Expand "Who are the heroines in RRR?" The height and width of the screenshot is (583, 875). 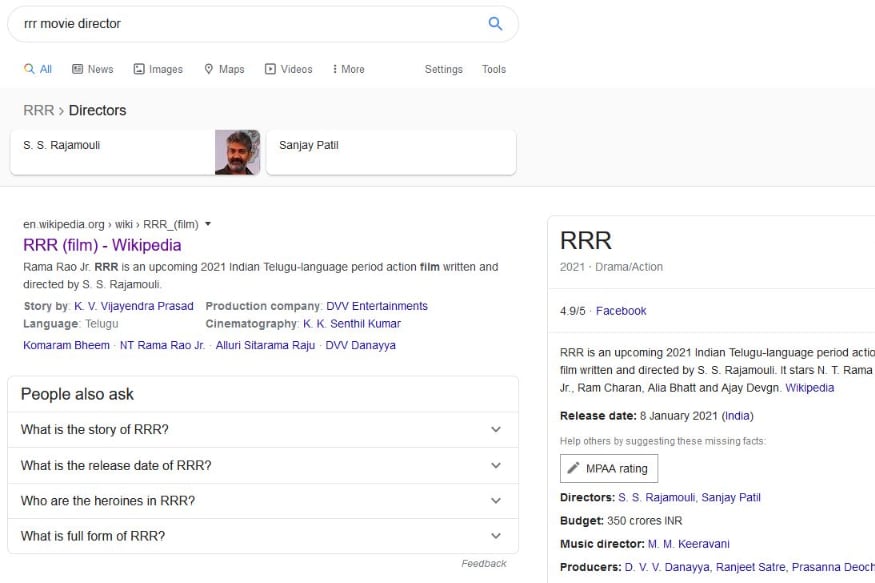point(263,501)
